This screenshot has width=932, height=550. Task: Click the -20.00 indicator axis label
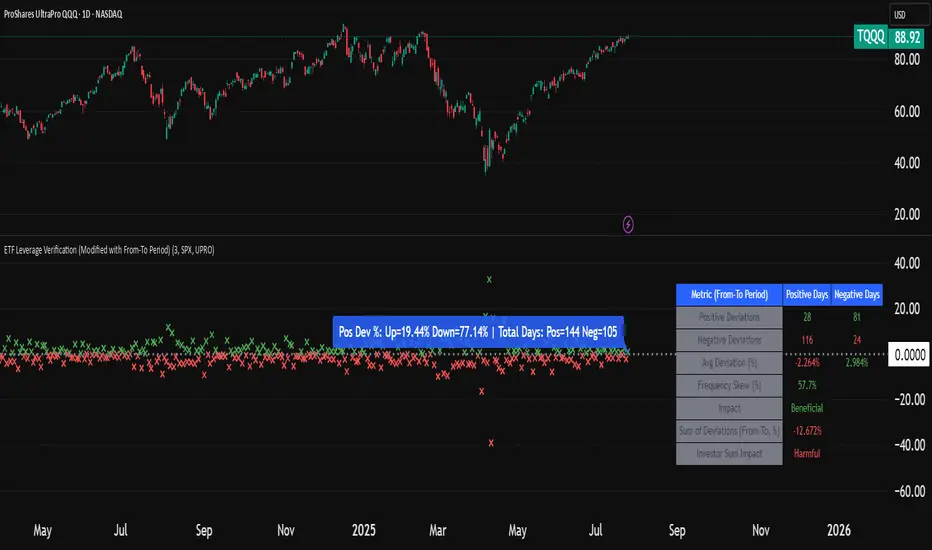[909, 400]
